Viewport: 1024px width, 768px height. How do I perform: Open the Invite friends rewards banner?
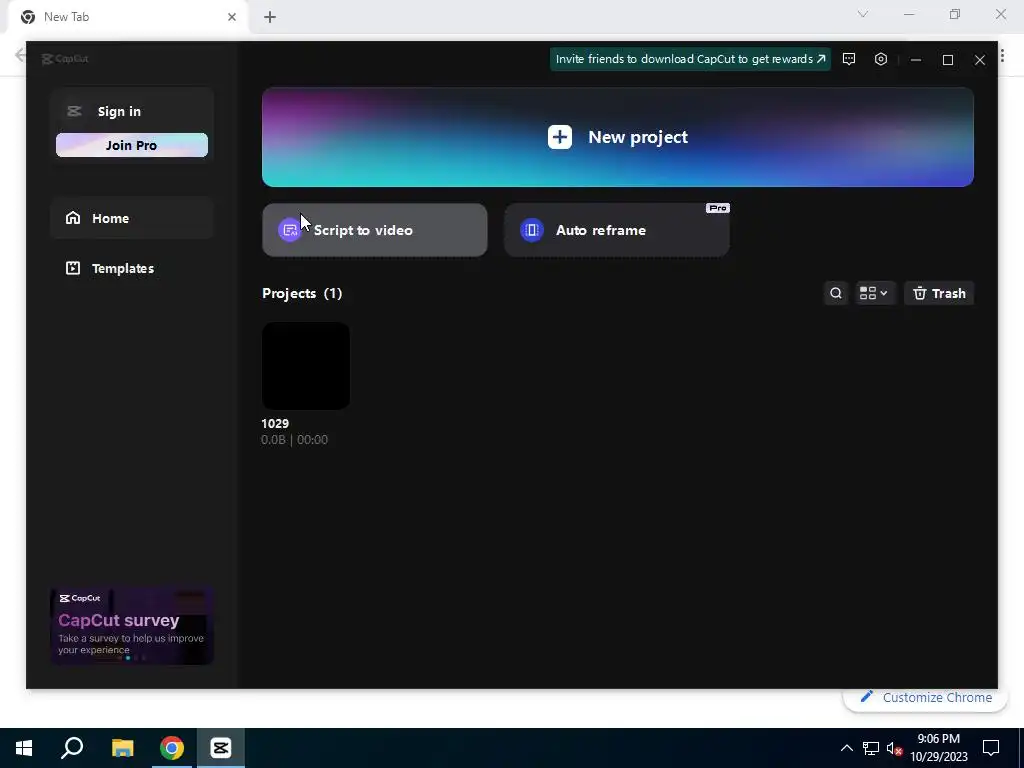point(690,59)
